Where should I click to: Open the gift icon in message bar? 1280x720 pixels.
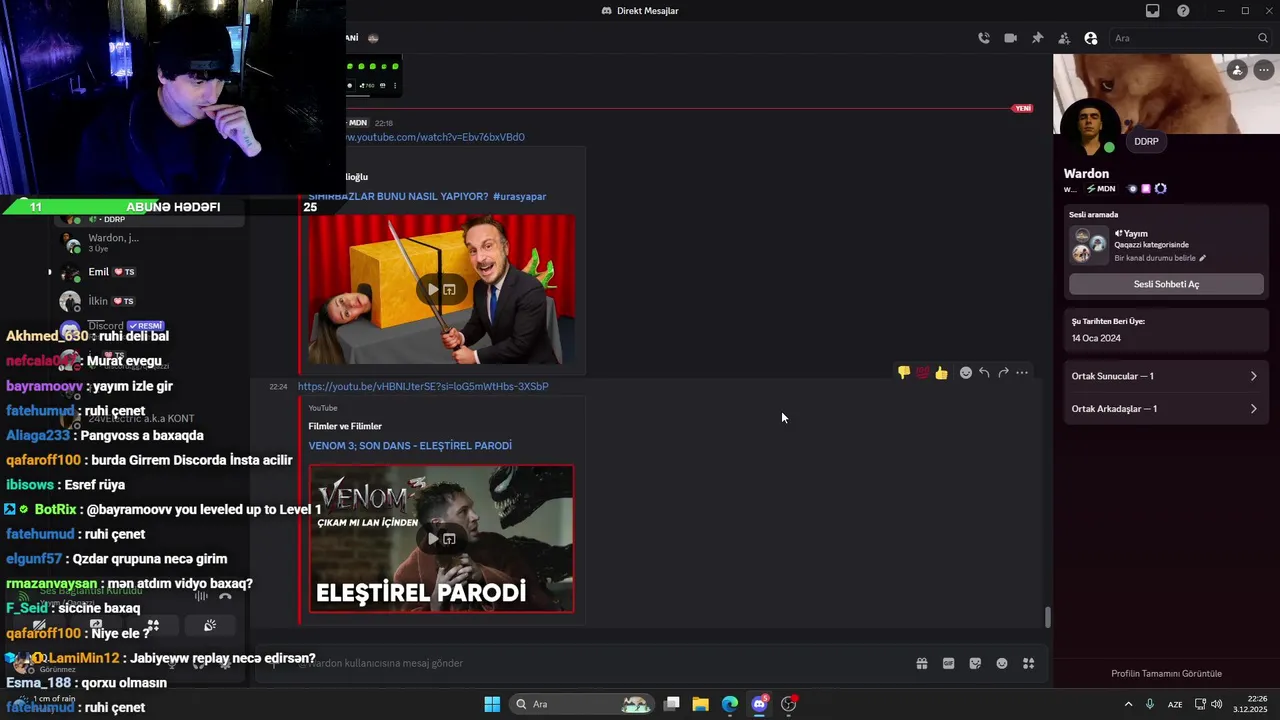point(922,663)
